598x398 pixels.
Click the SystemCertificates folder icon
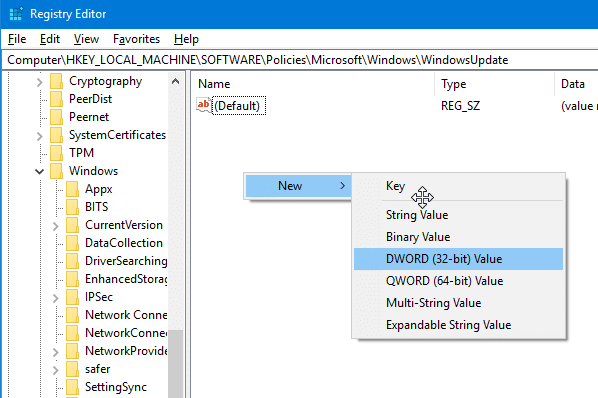click(x=56, y=135)
